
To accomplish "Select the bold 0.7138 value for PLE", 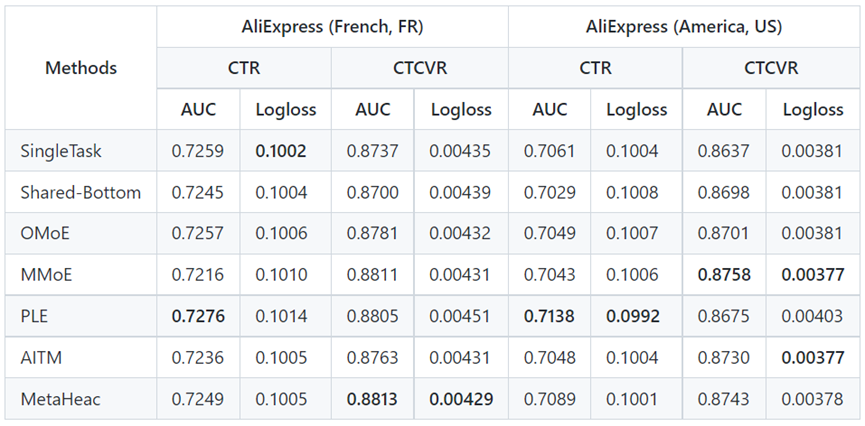I will point(551,316).
